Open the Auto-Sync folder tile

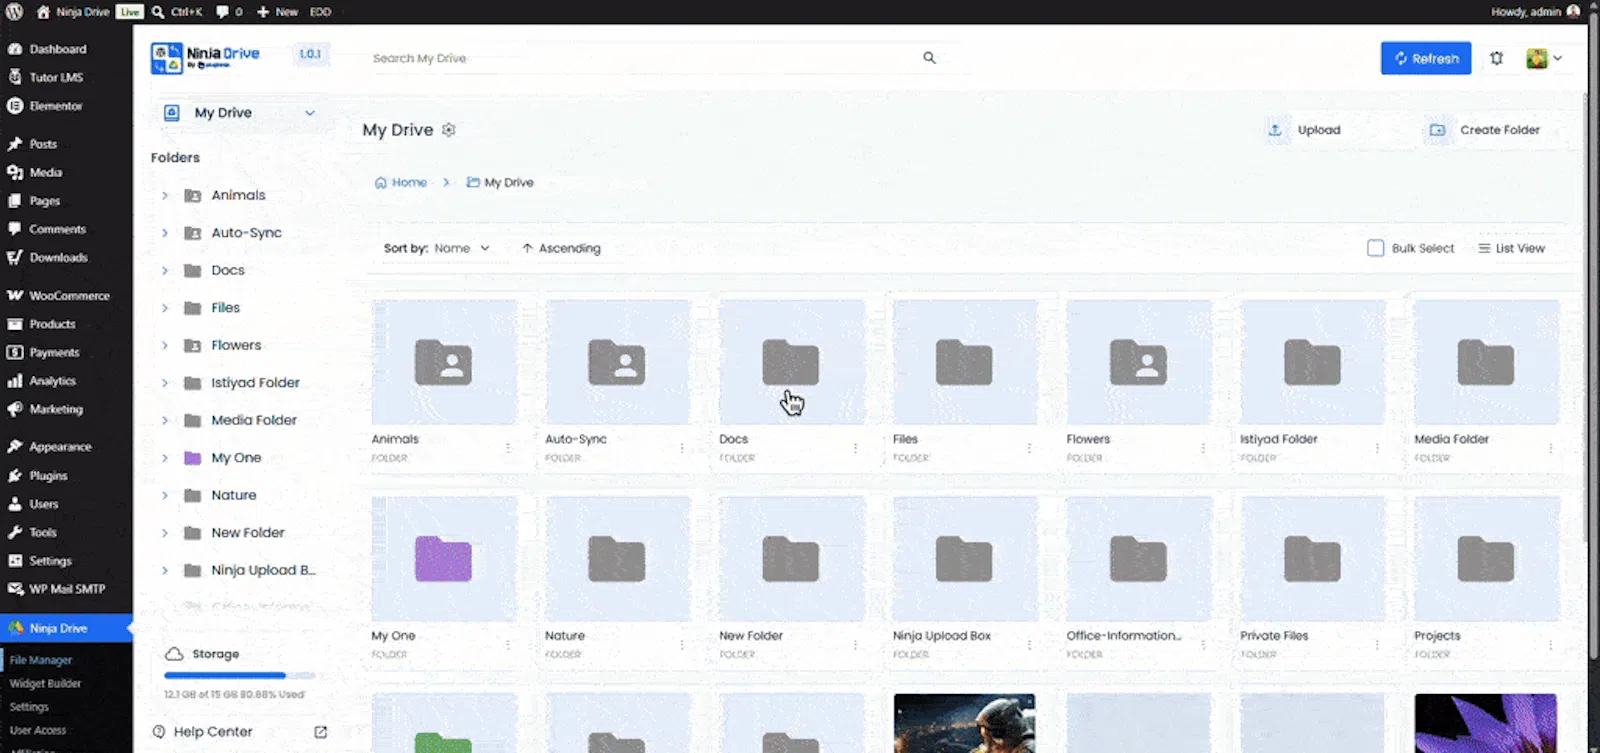pyautogui.click(x=617, y=362)
